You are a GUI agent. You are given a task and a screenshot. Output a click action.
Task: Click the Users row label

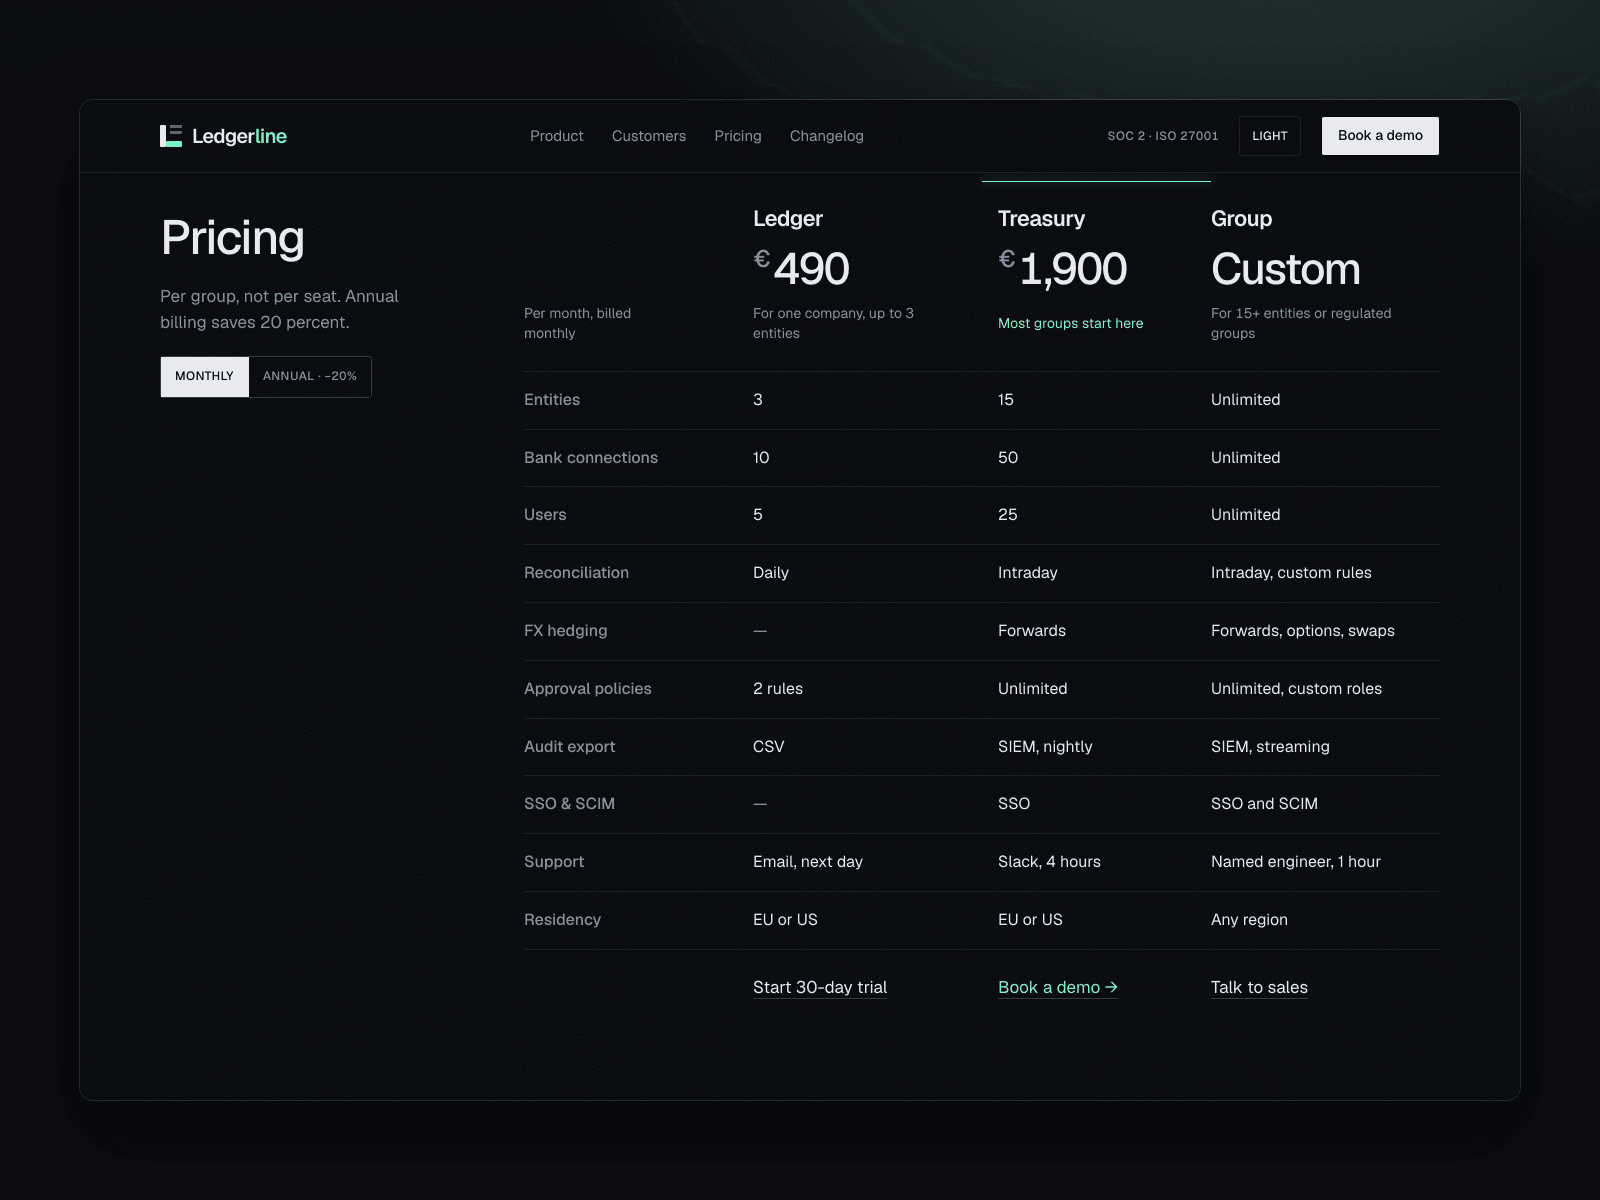coord(545,515)
